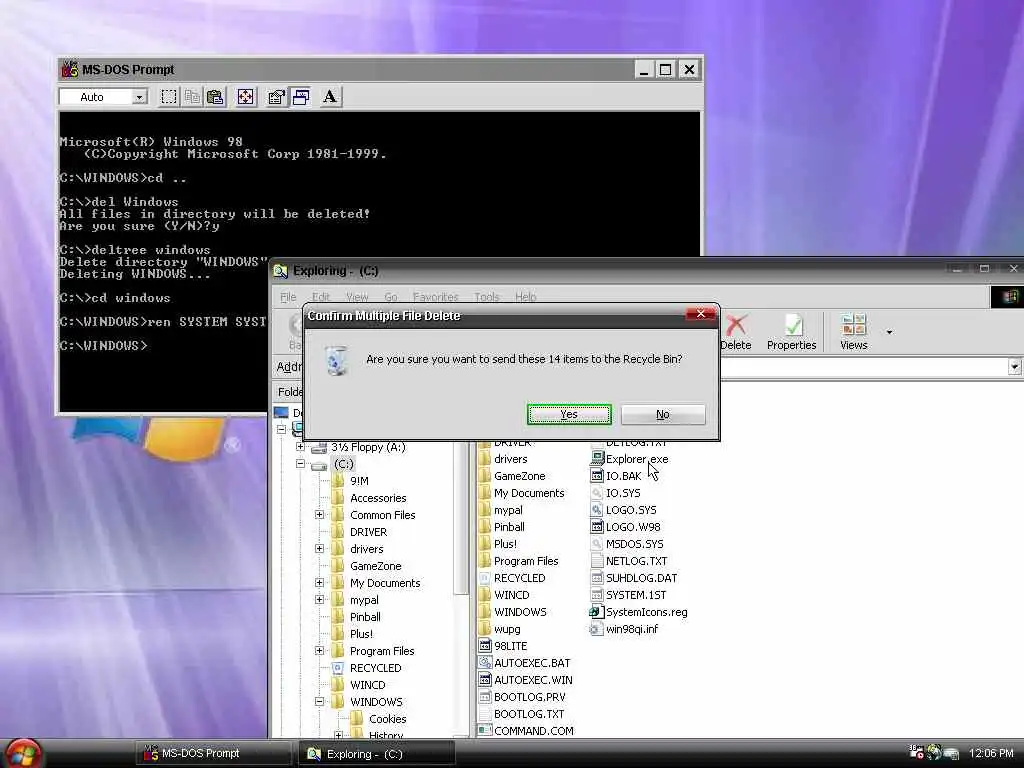
Task: Click the Background icon in MS-DOS toolbar
Action: pyautogui.click(x=300, y=97)
